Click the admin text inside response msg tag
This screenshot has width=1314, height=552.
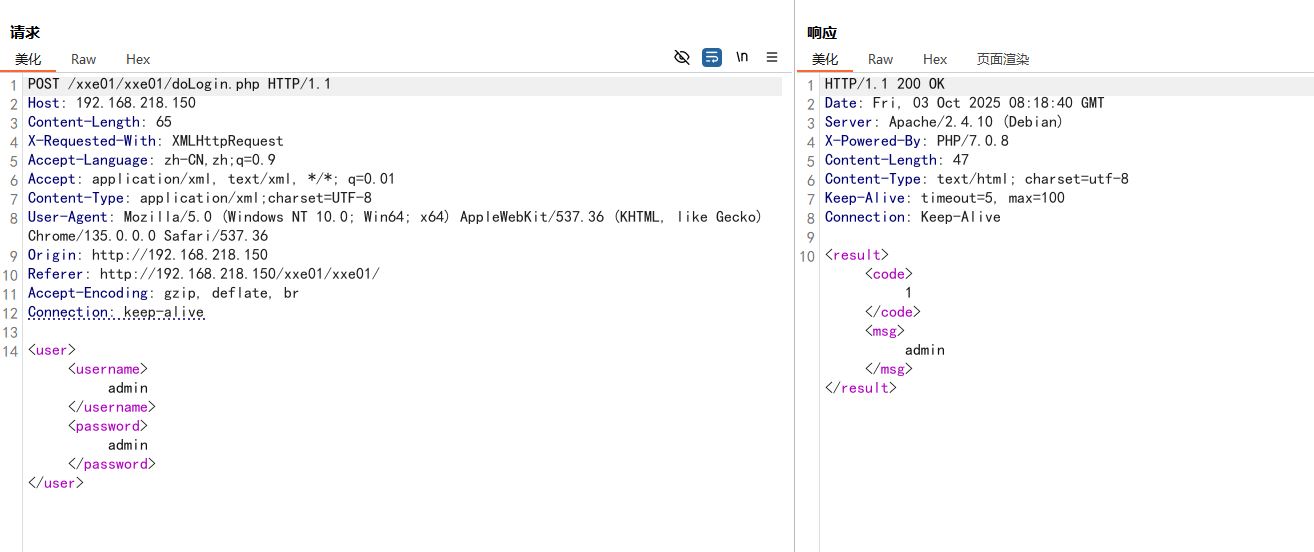click(924, 350)
